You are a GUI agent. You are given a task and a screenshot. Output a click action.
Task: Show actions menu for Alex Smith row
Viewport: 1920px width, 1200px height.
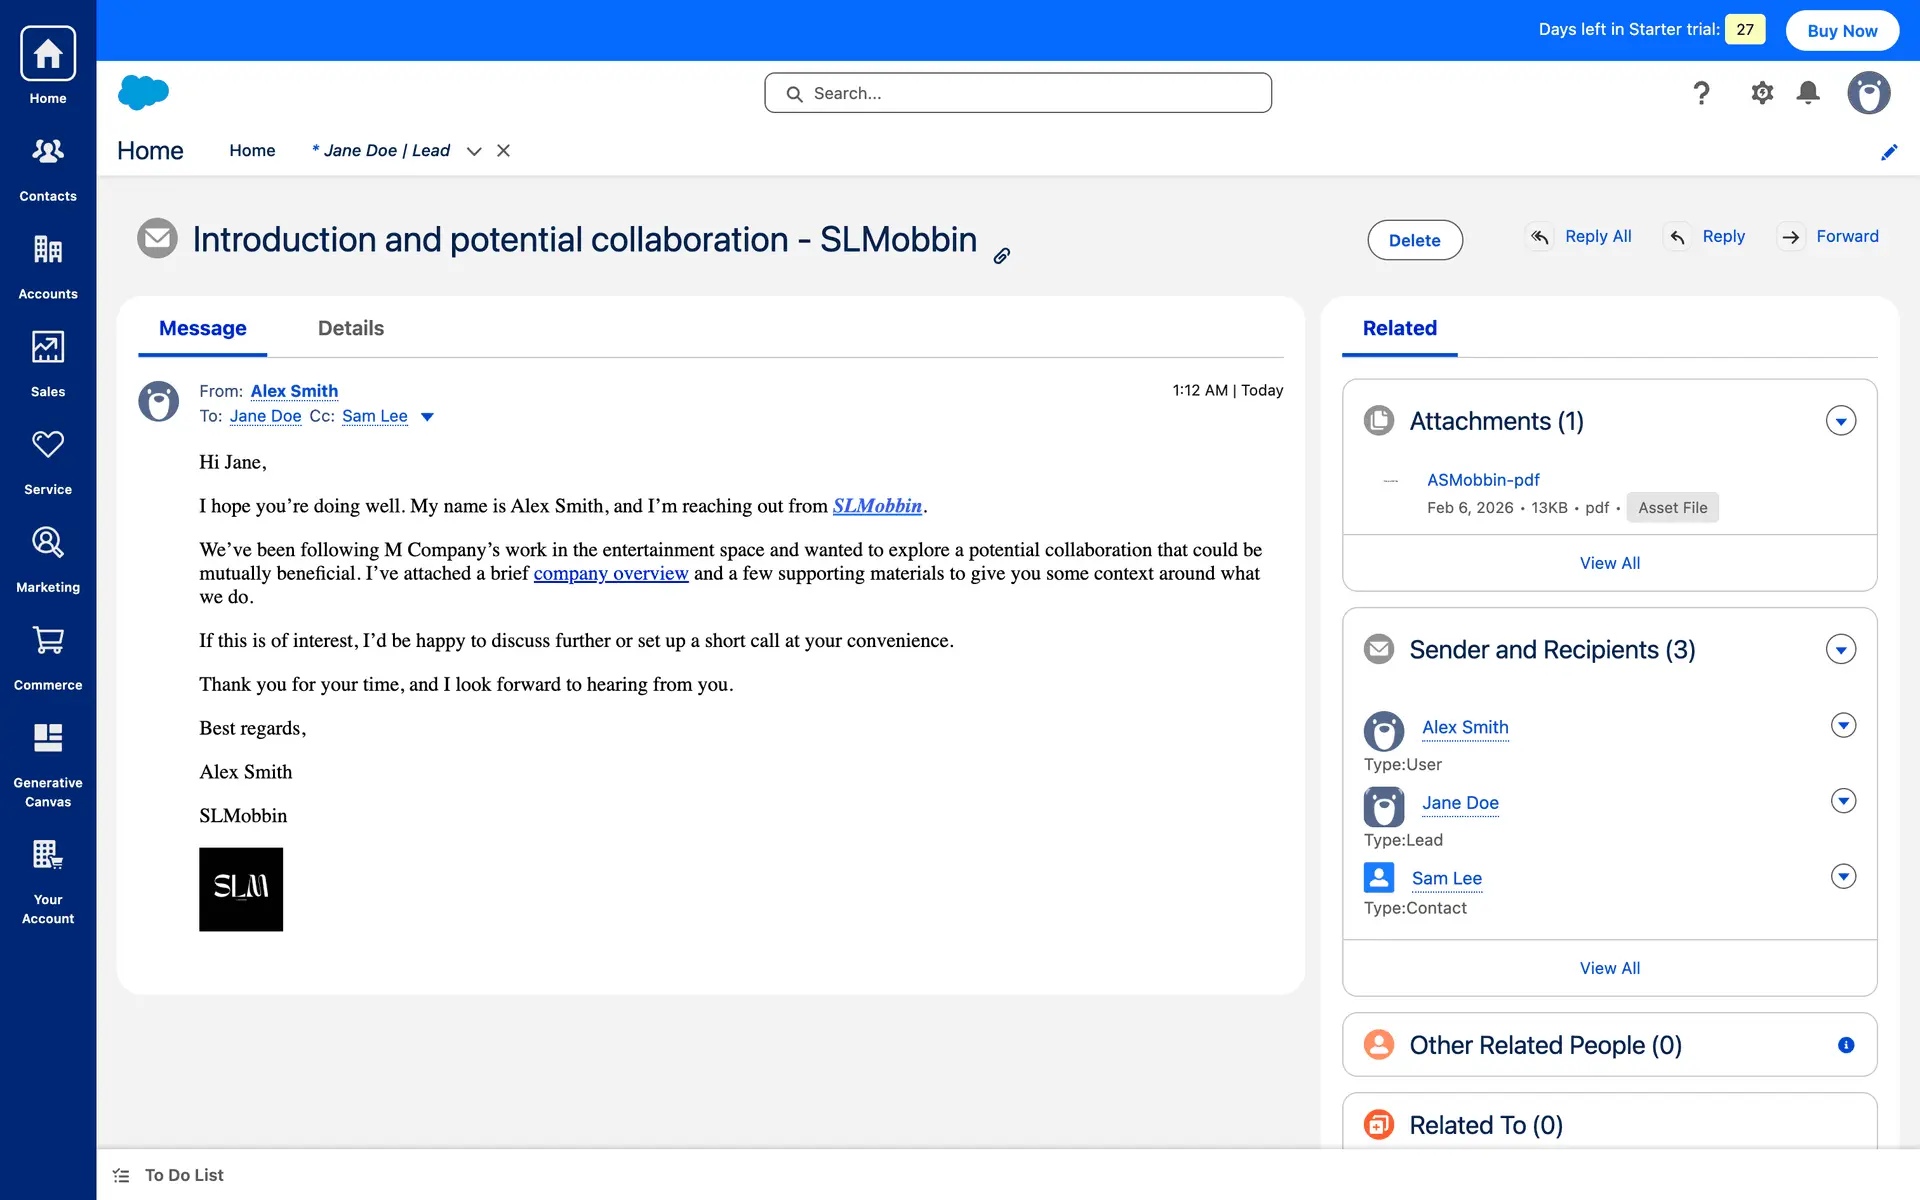(1843, 725)
